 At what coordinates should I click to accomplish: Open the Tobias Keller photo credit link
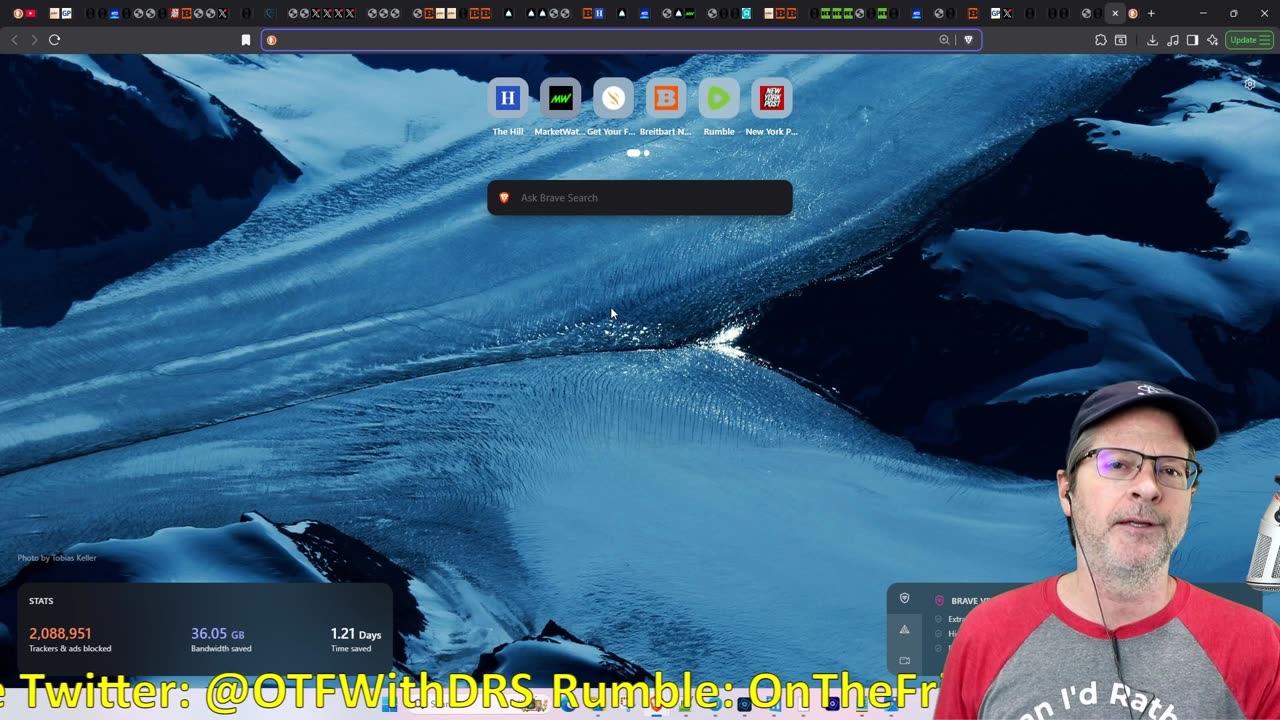[x=57, y=558]
